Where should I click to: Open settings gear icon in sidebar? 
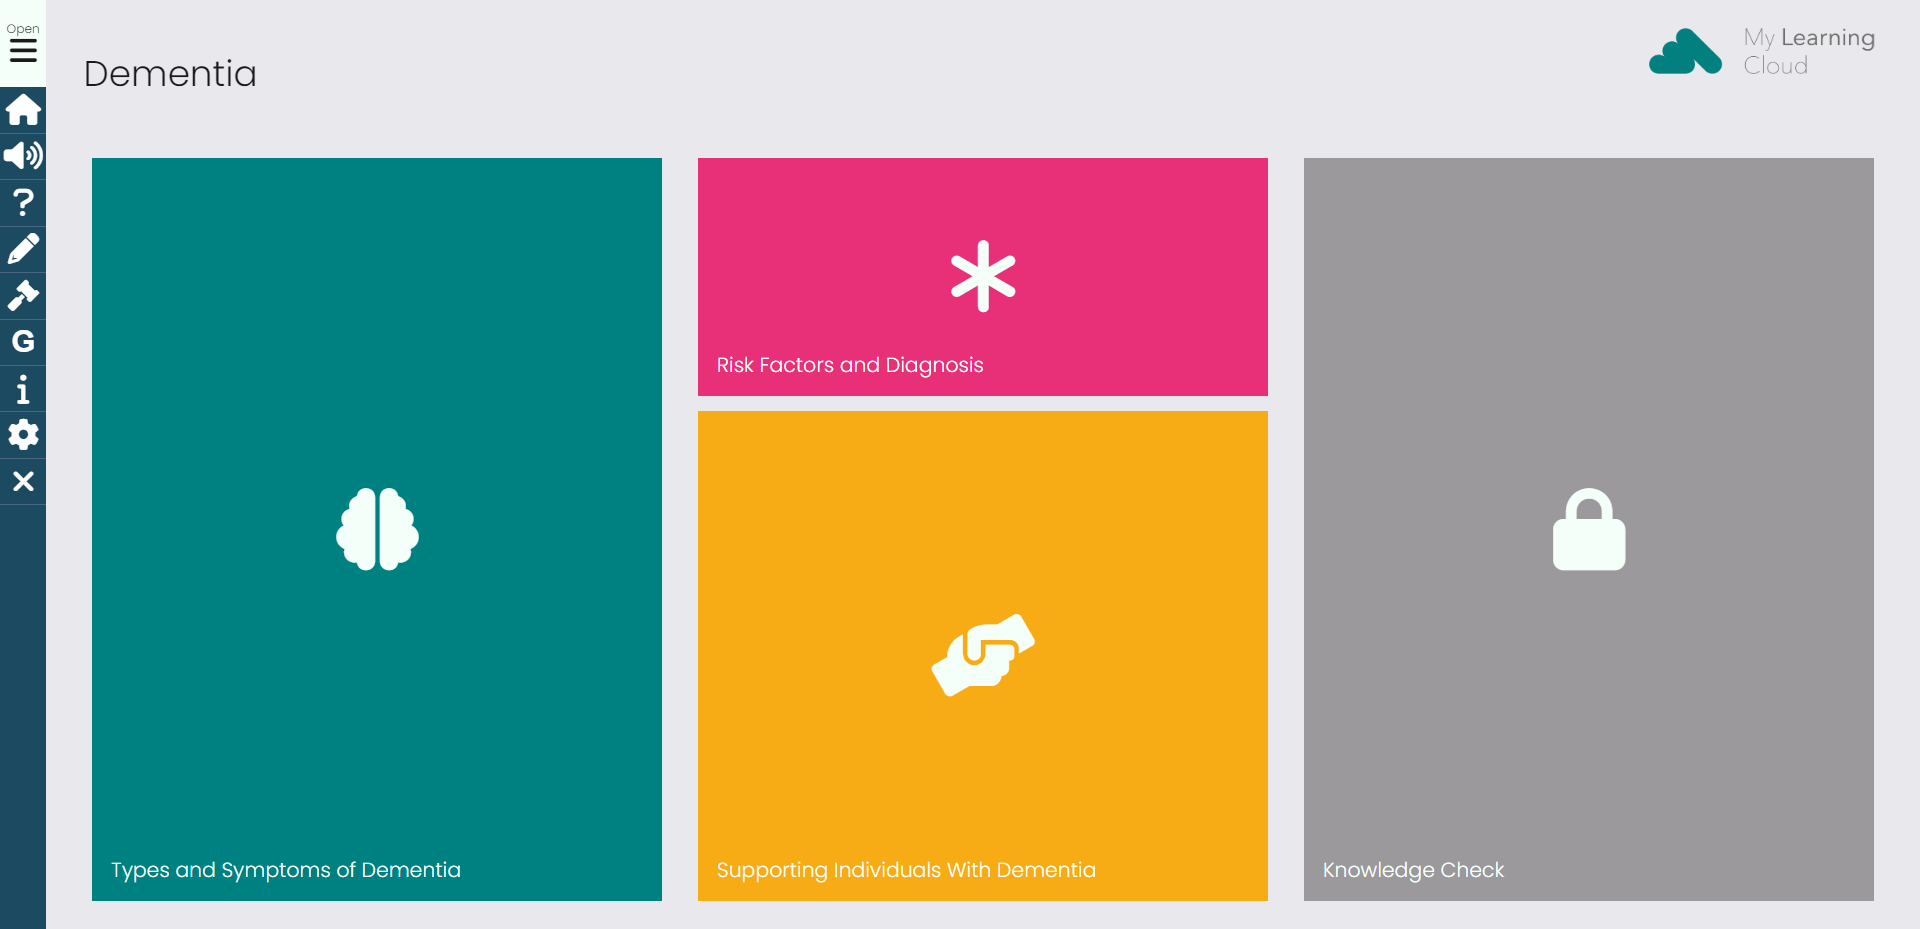coord(23,435)
